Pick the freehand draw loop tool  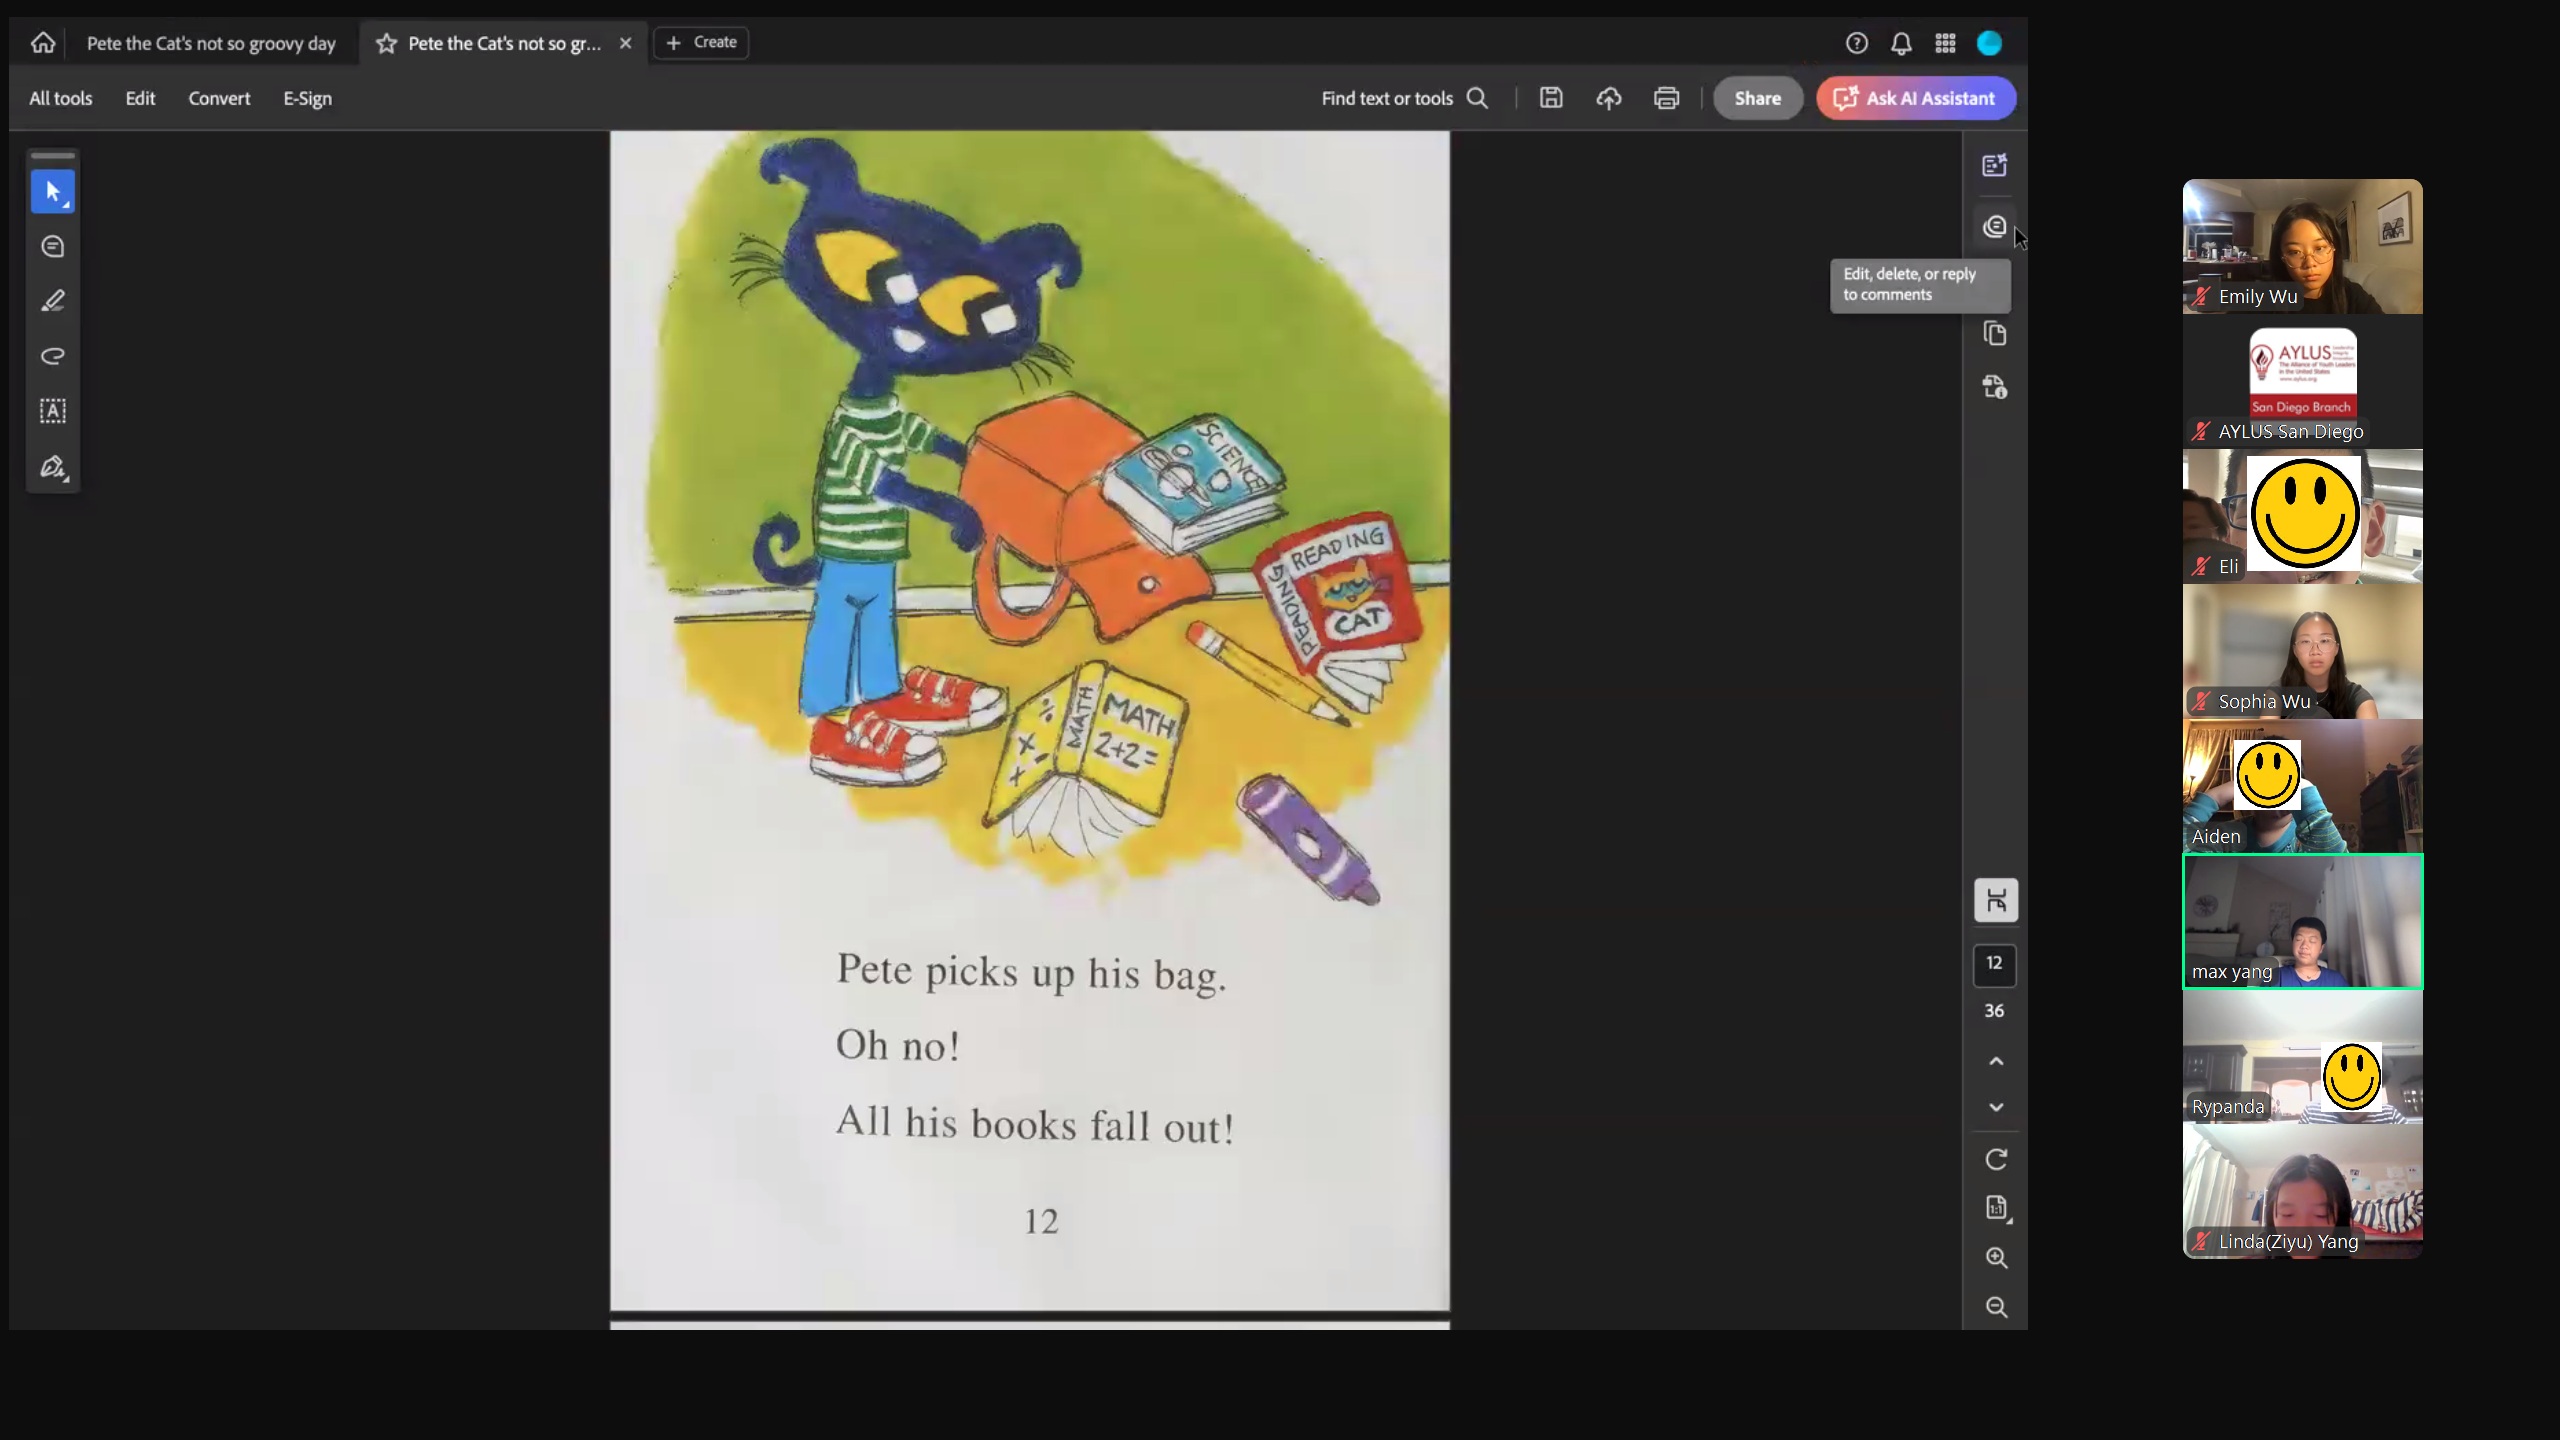[x=52, y=356]
